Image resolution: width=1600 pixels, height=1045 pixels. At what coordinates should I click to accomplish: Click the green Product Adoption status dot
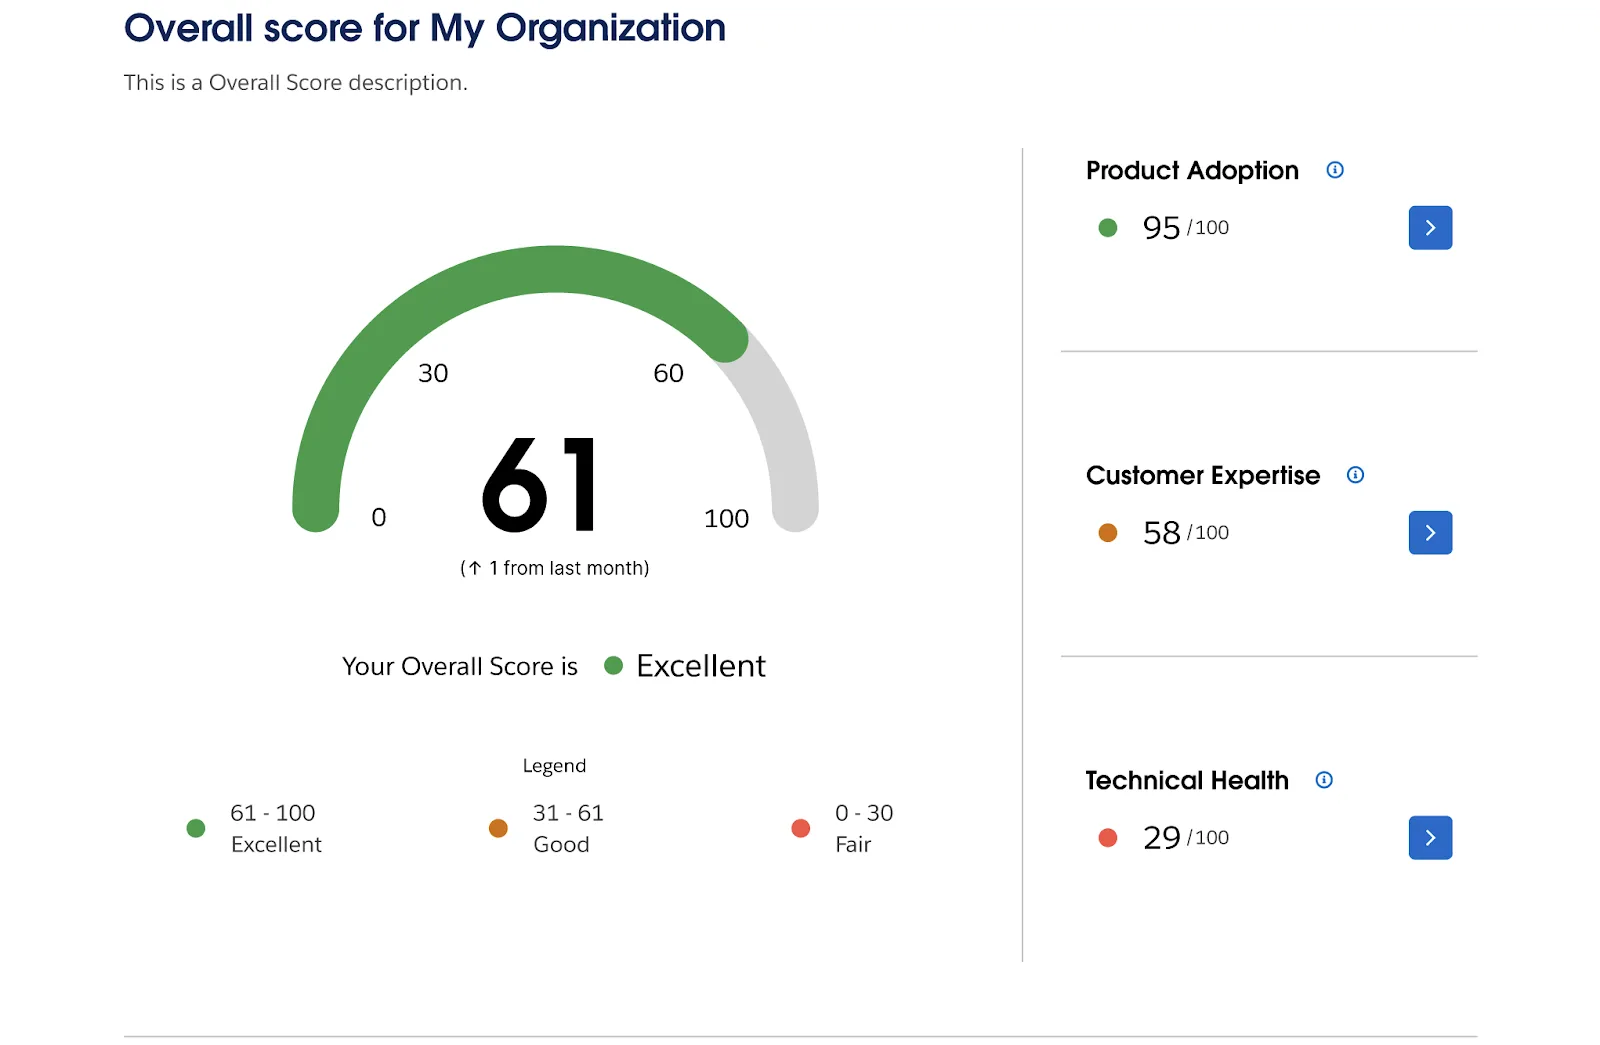pyautogui.click(x=1108, y=228)
